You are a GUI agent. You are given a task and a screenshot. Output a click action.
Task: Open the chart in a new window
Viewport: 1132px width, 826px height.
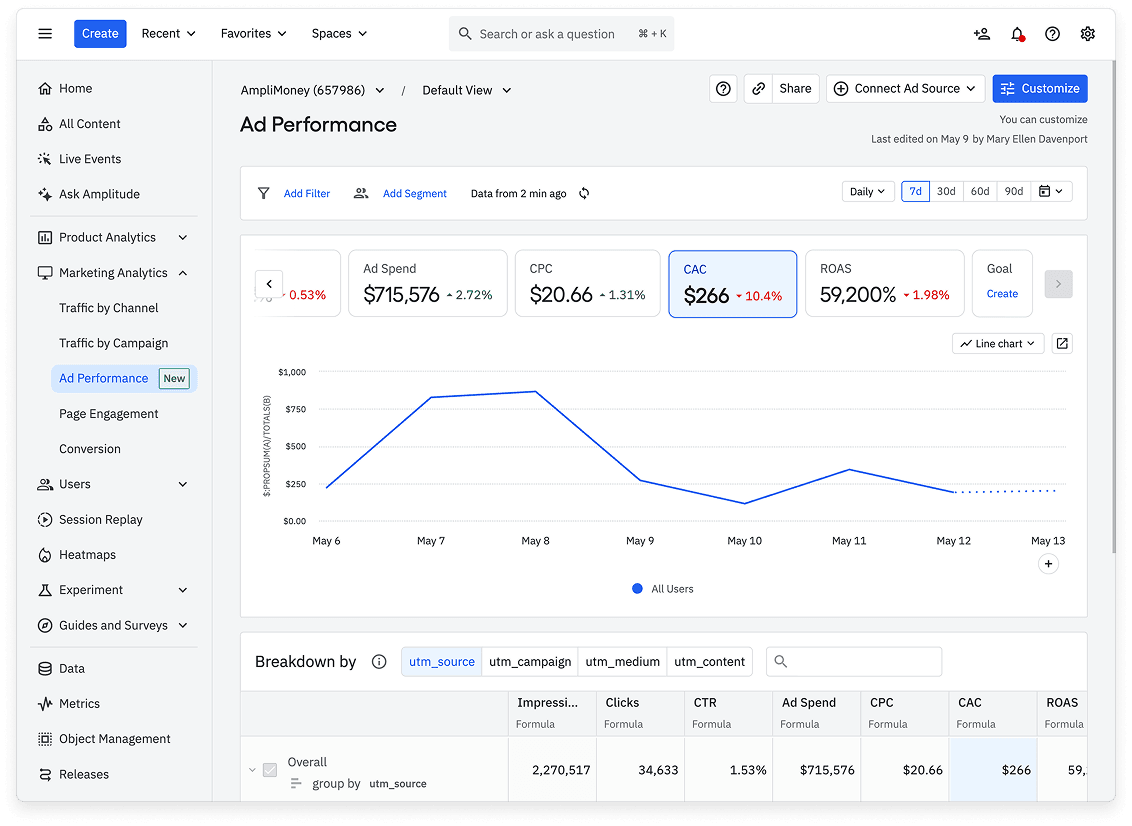[1061, 343]
